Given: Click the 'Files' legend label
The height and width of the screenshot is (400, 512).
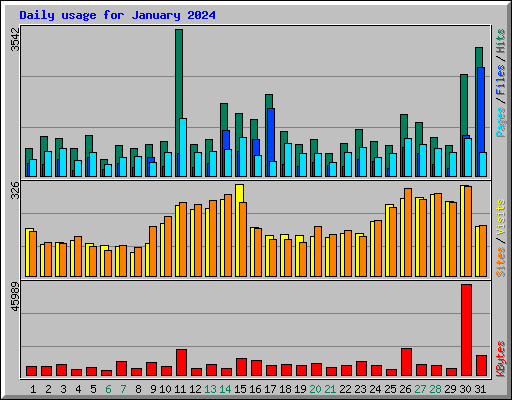Looking at the screenshot, I should 501,80.
